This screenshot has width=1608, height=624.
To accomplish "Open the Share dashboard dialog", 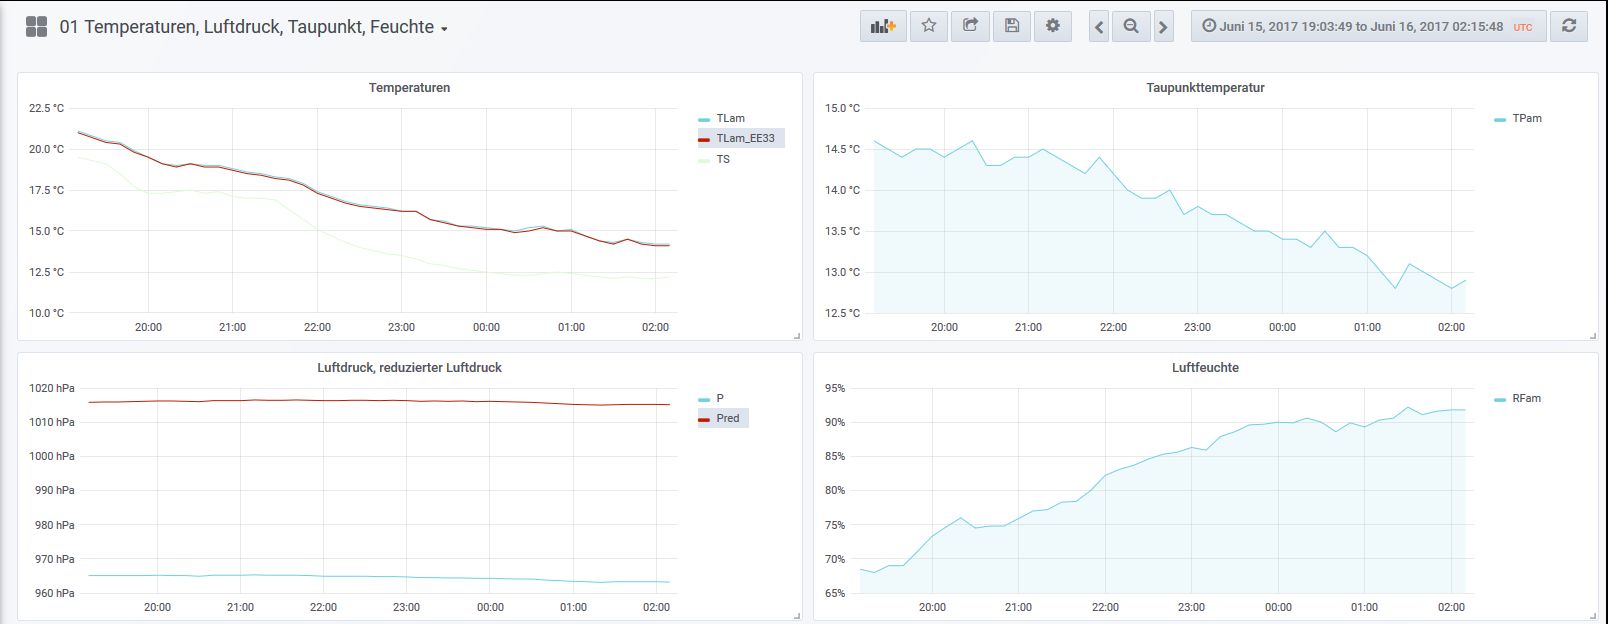I will (970, 26).
